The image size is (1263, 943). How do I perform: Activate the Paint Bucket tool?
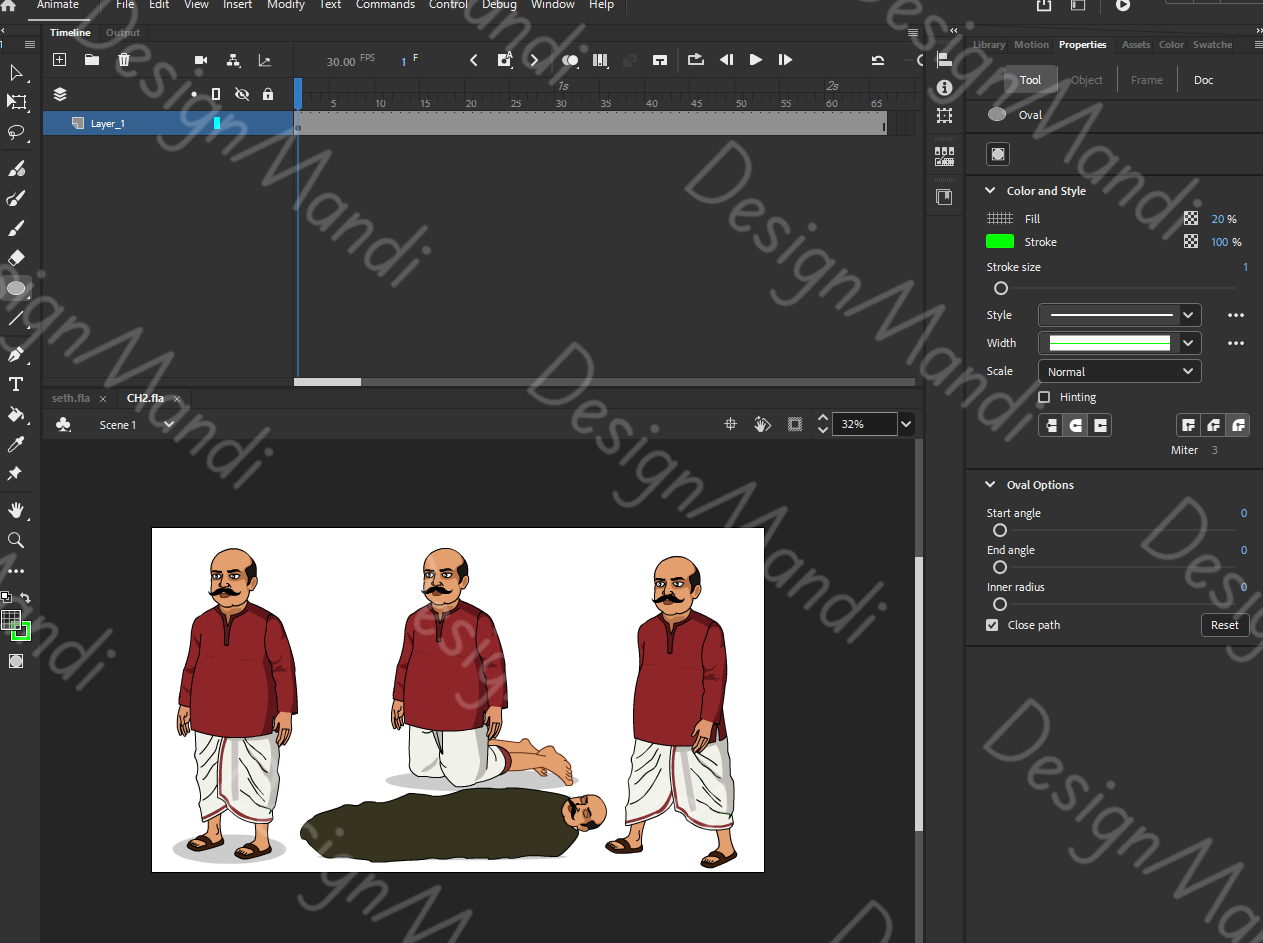[16, 414]
